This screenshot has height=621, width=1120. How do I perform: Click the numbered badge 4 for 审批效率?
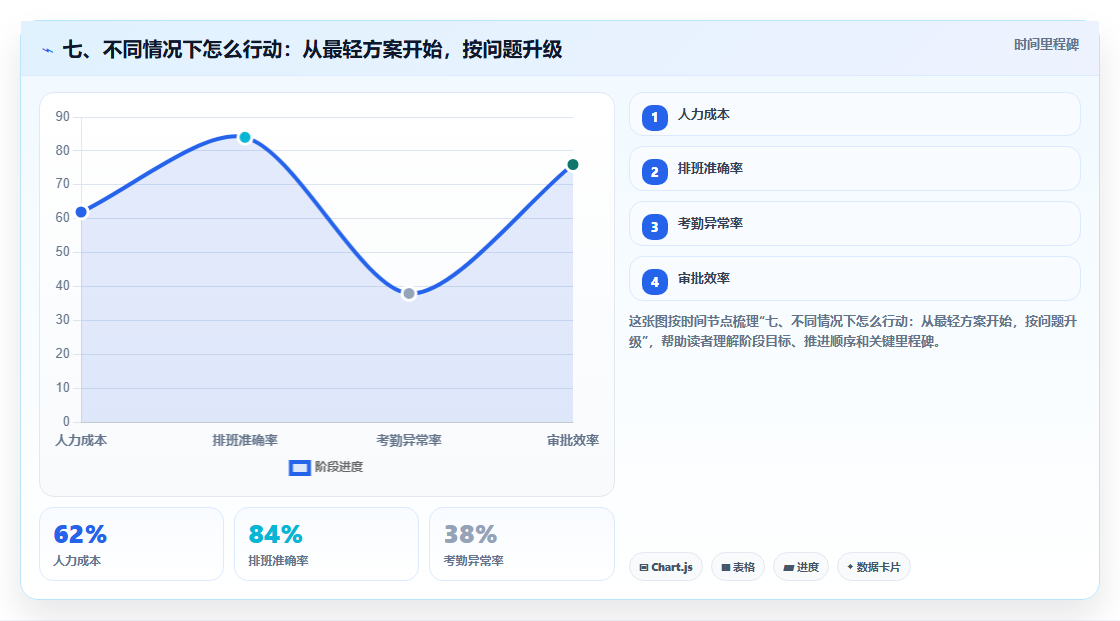click(x=654, y=282)
